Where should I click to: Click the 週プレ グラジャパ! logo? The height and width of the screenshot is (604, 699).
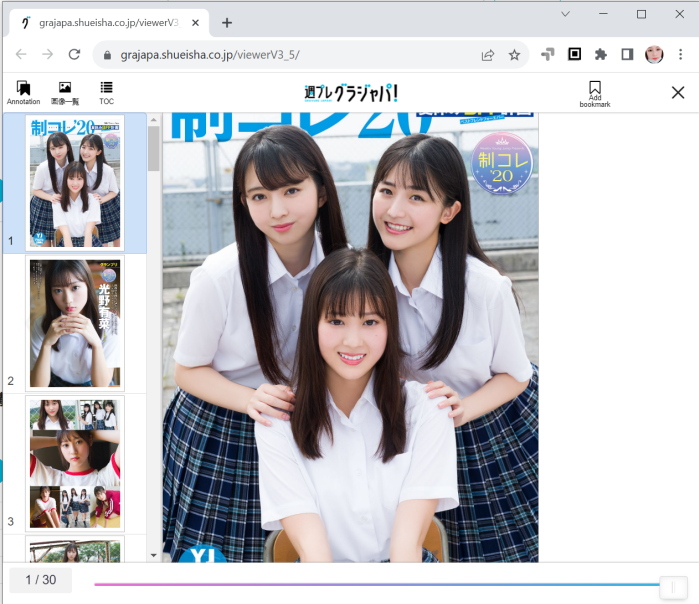pos(350,93)
